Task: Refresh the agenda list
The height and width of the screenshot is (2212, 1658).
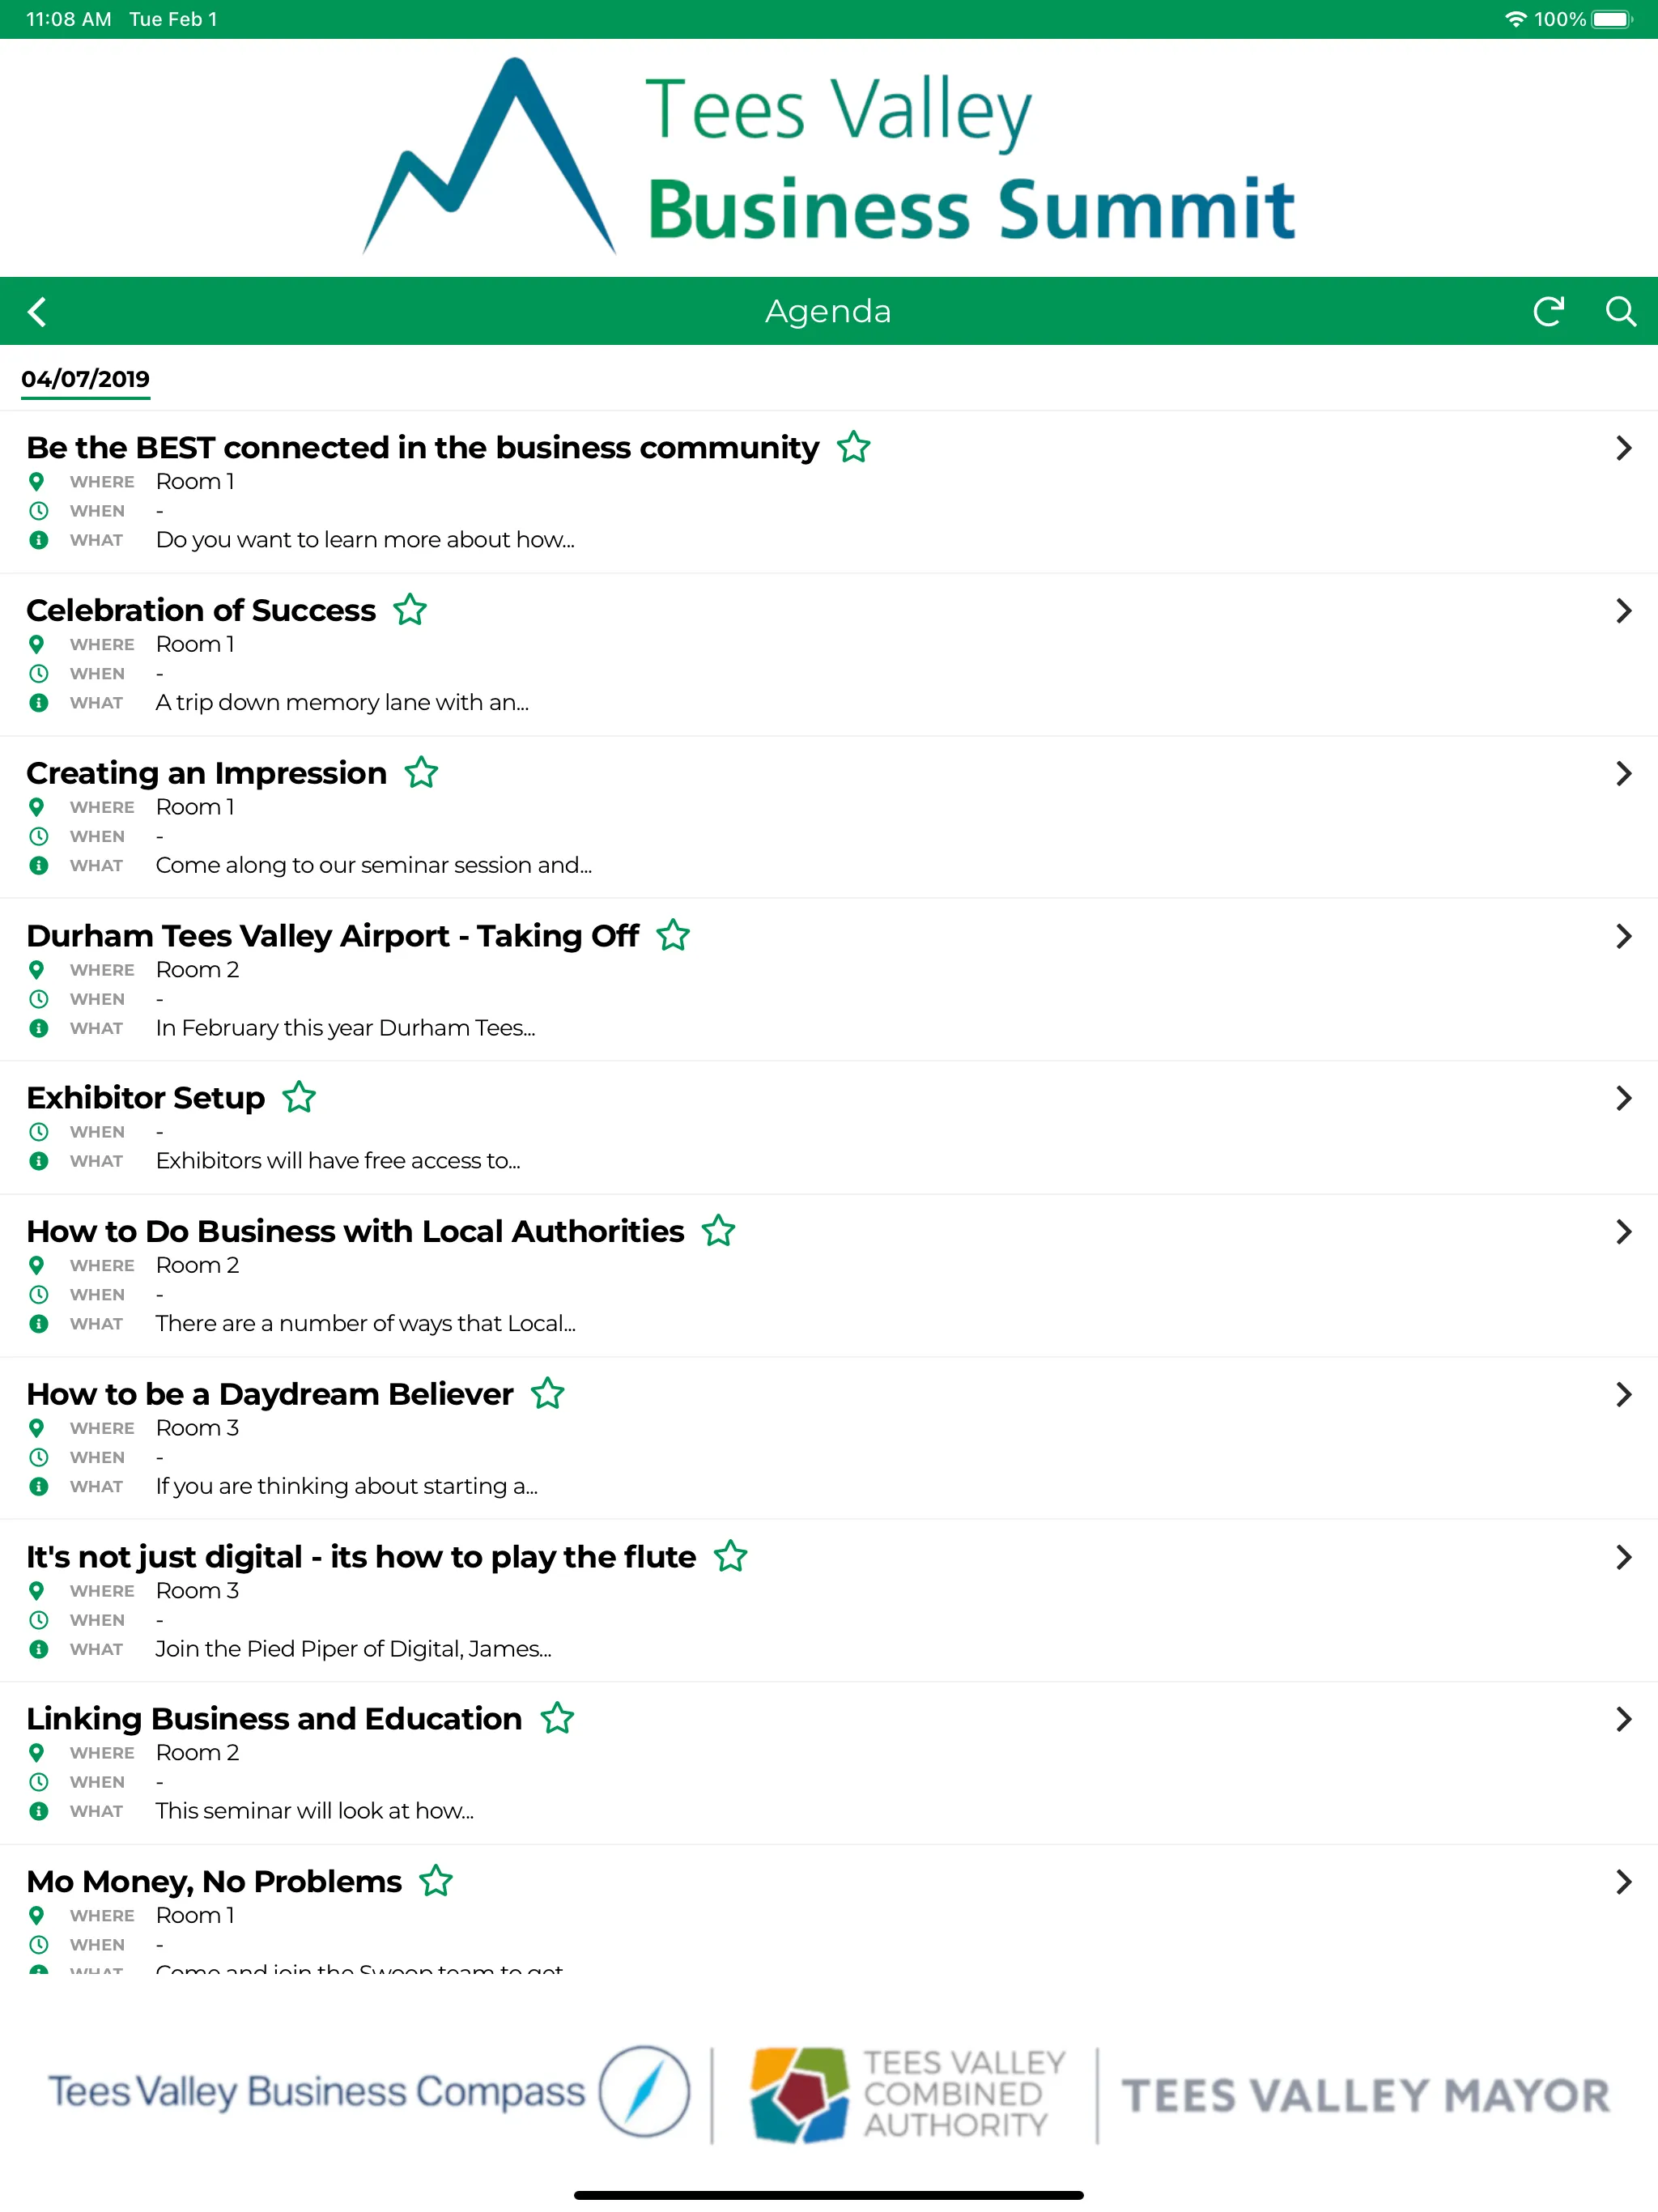Action: [x=1548, y=312]
